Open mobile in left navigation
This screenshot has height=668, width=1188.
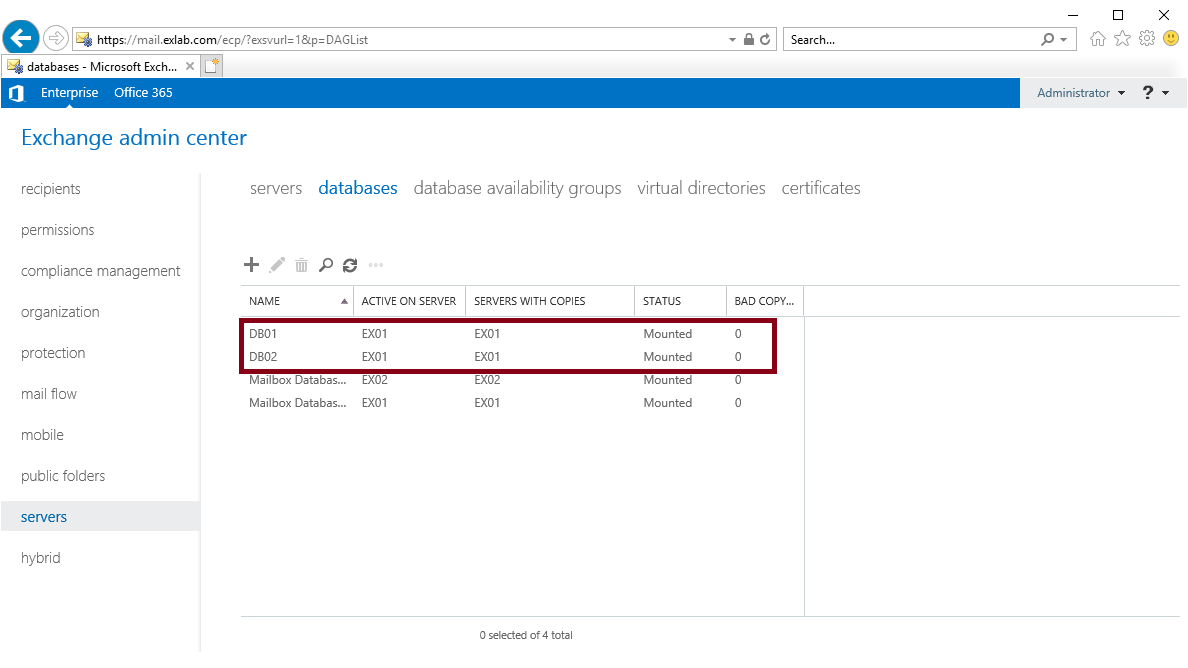[x=42, y=435]
